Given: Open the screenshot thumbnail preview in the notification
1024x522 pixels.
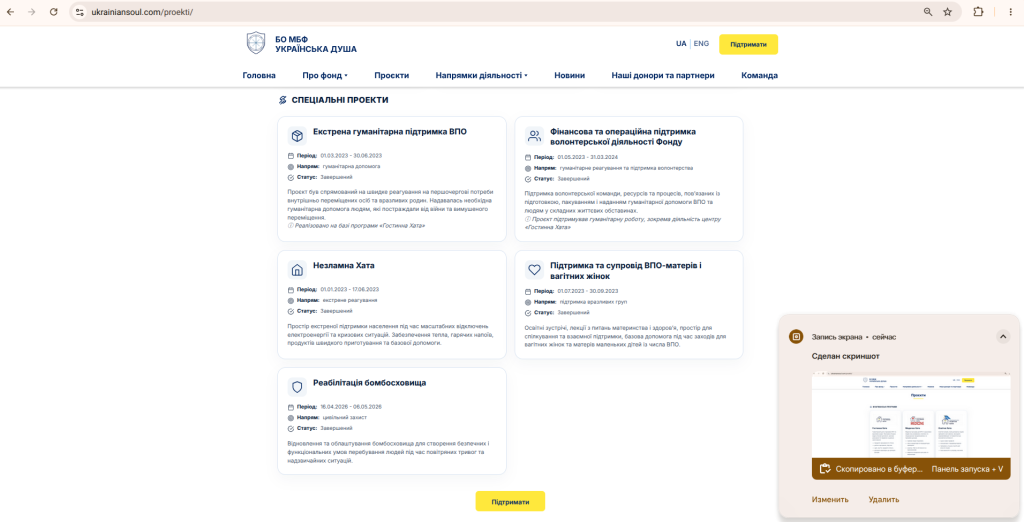Looking at the screenshot, I should point(911,416).
